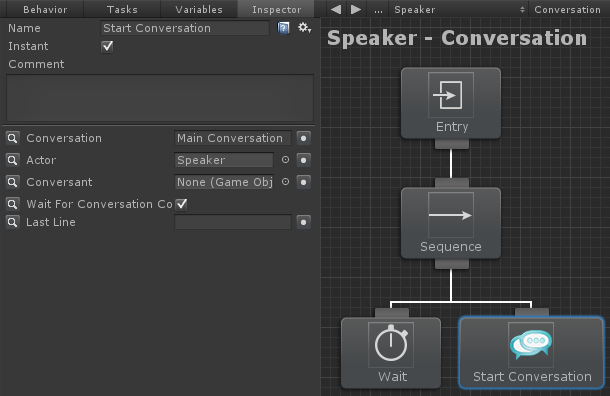This screenshot has width=610, height=396.
Task: Toggle the Wait For Conversation Complete checkbox
Action: pos(181,204)
